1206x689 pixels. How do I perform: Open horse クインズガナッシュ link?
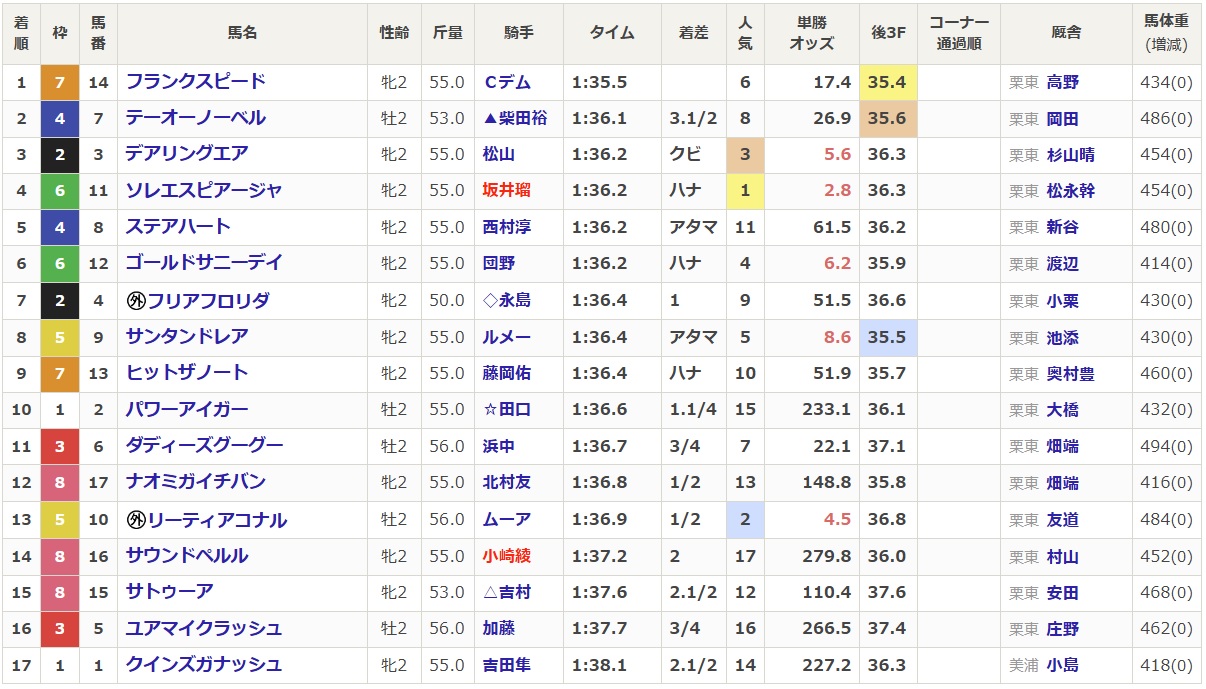(203, 665)
